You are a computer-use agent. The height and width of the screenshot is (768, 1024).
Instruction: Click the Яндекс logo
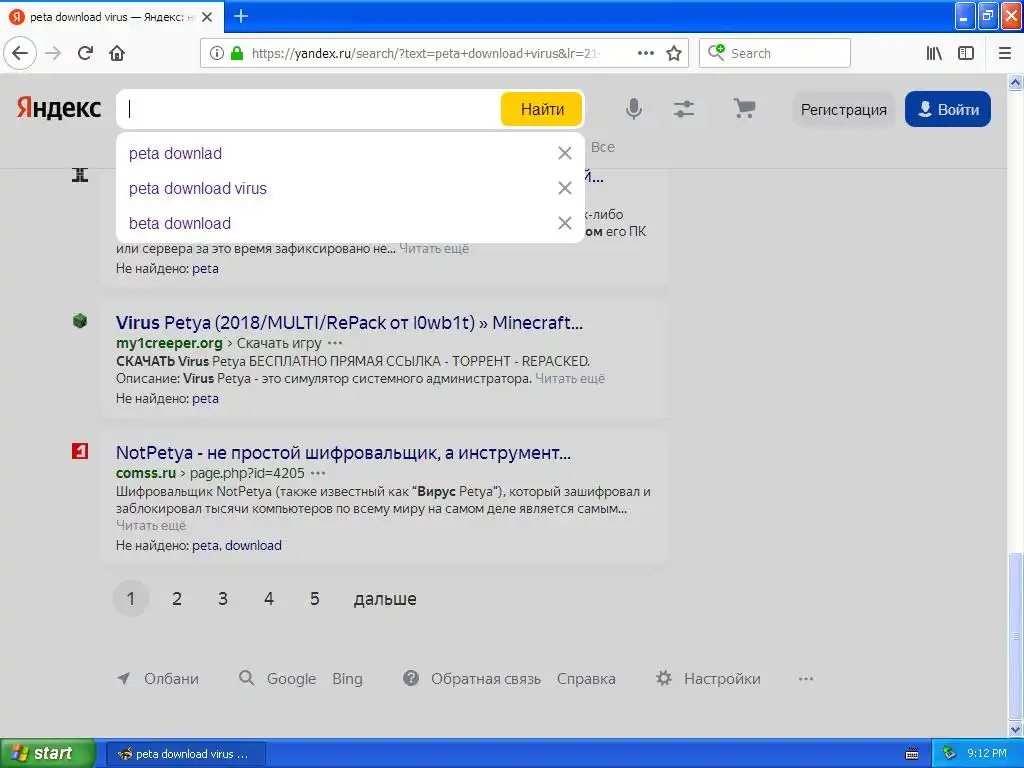(x=59, y=108)
